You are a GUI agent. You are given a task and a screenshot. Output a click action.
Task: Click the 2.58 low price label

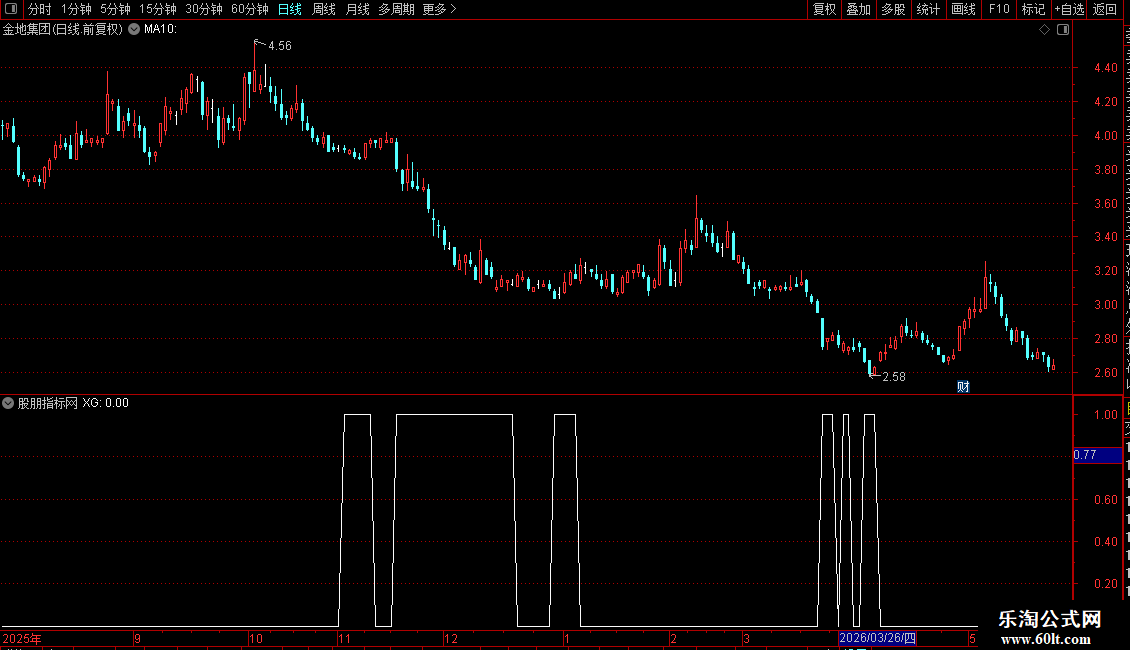tap(894, 377)
